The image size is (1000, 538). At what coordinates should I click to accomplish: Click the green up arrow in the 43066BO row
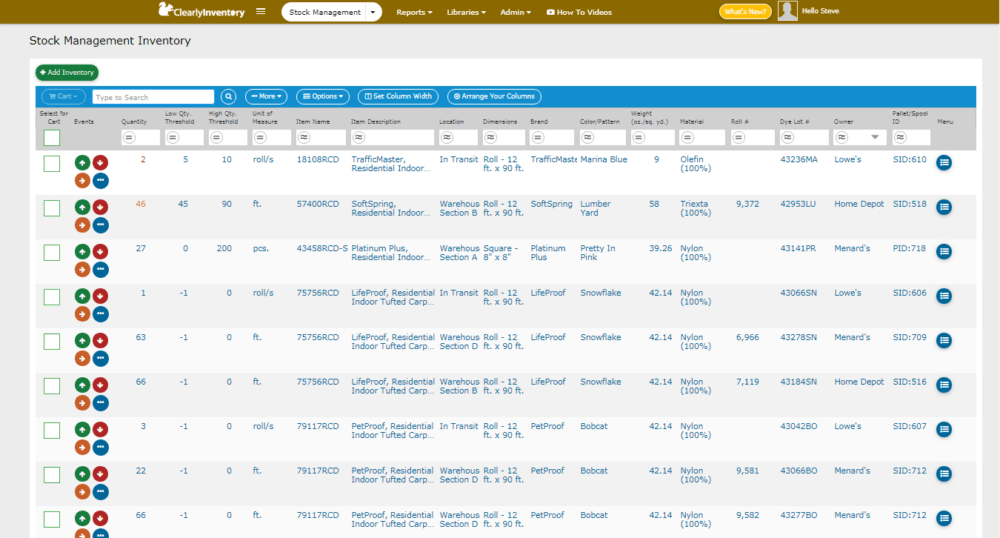click(x=82, y=474)
